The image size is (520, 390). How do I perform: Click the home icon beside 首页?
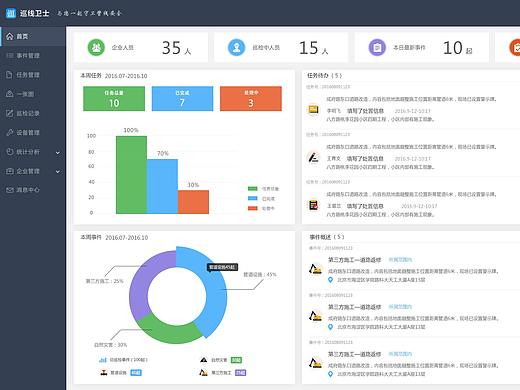10,36
